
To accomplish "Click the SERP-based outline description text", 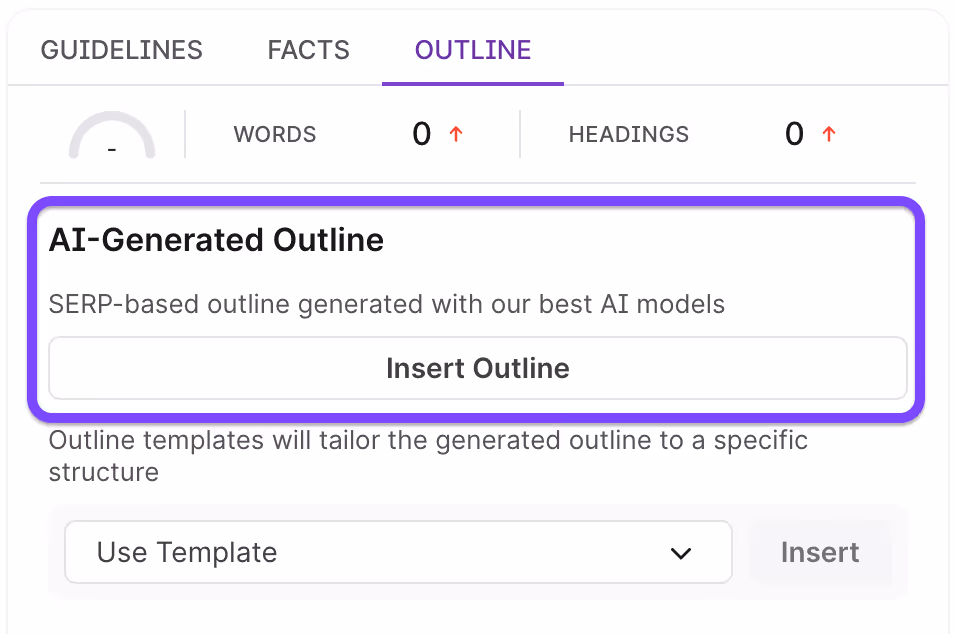I will pos(386,304).
